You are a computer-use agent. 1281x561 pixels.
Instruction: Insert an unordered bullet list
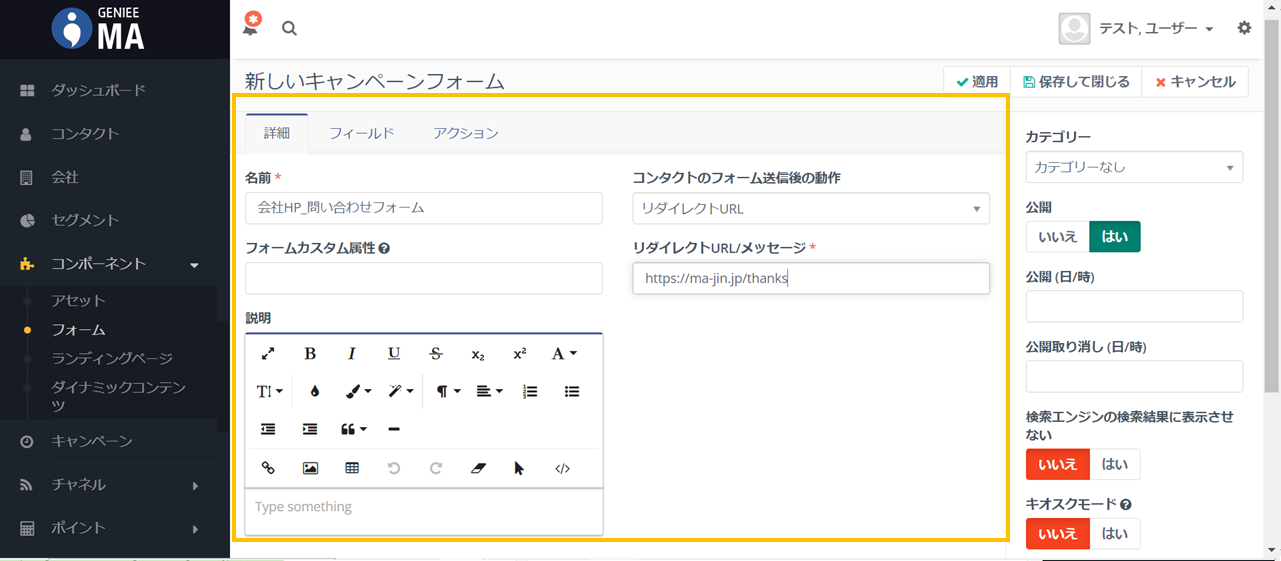[x=572, y=391]
